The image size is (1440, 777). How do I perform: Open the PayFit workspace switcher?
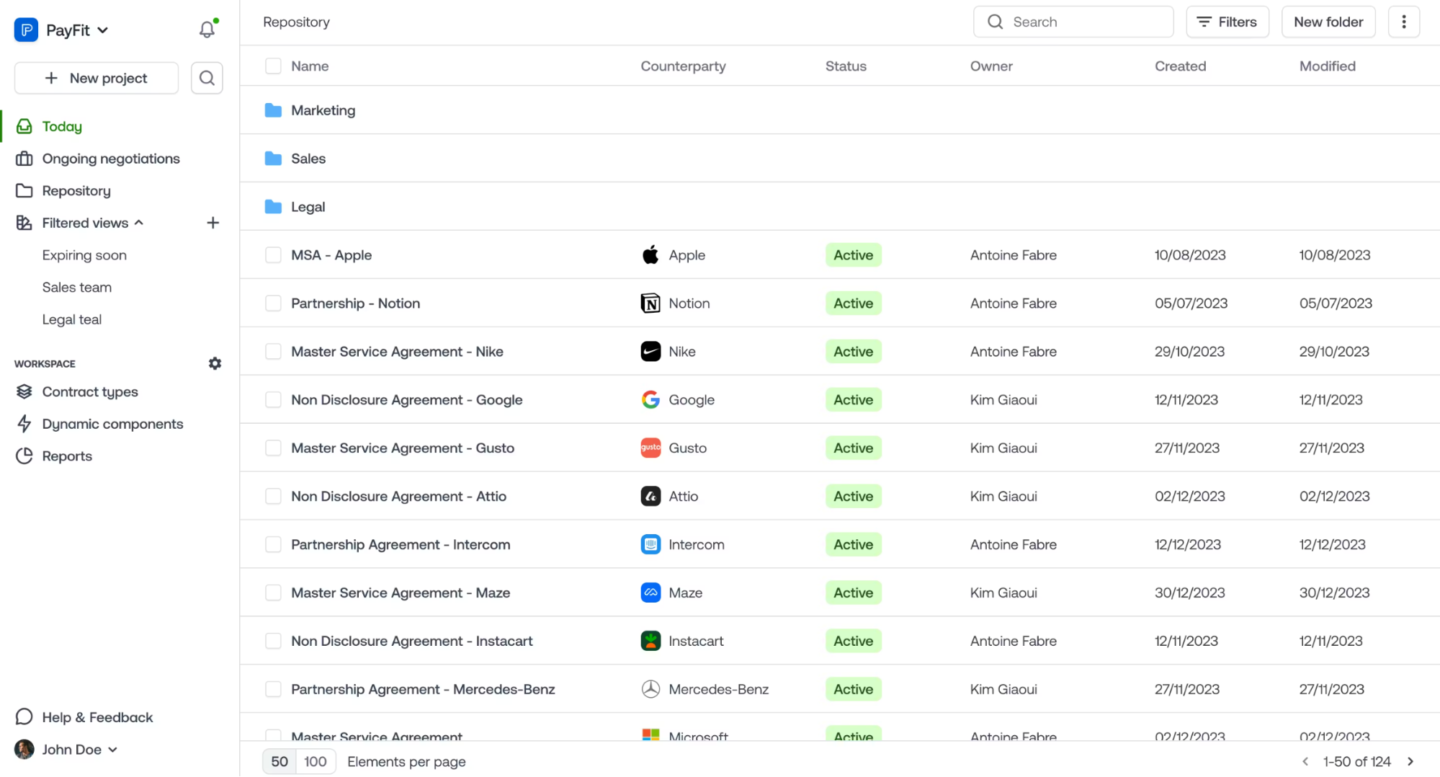pos(61,29)
